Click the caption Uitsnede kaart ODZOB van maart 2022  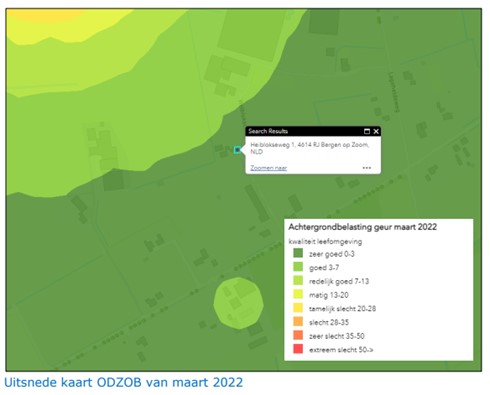click(x=123, y=382)
